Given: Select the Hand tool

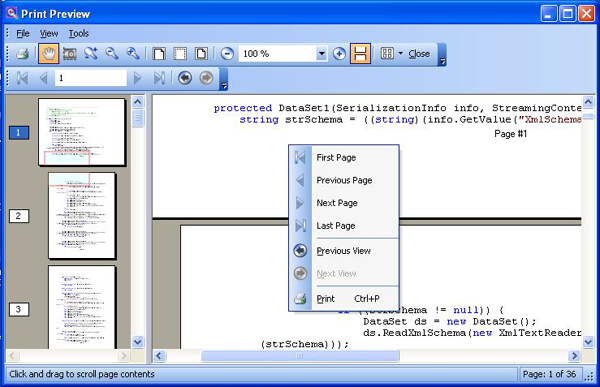Looking at the screenshot, I should 48,54.
